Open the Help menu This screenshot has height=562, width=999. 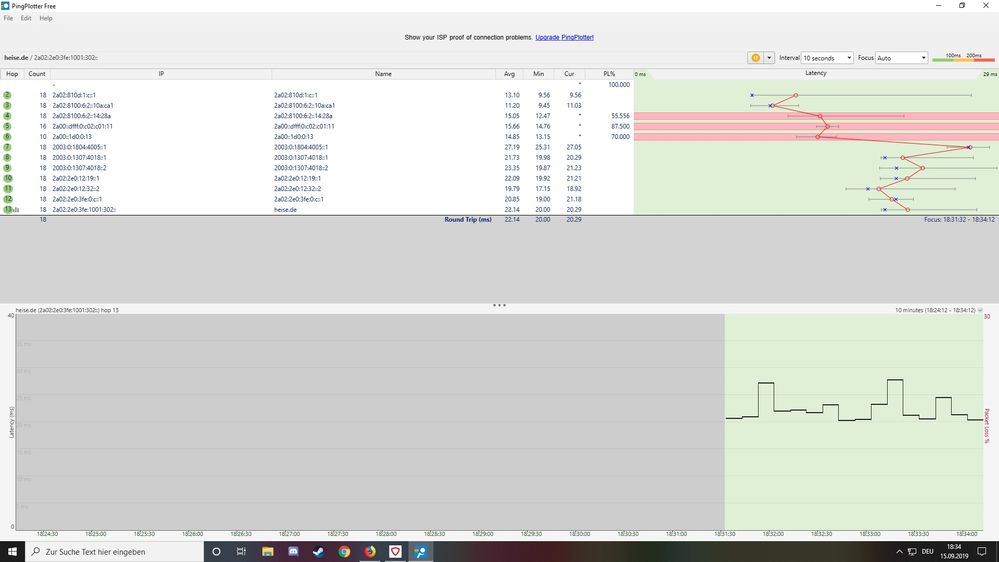[46, 18]
